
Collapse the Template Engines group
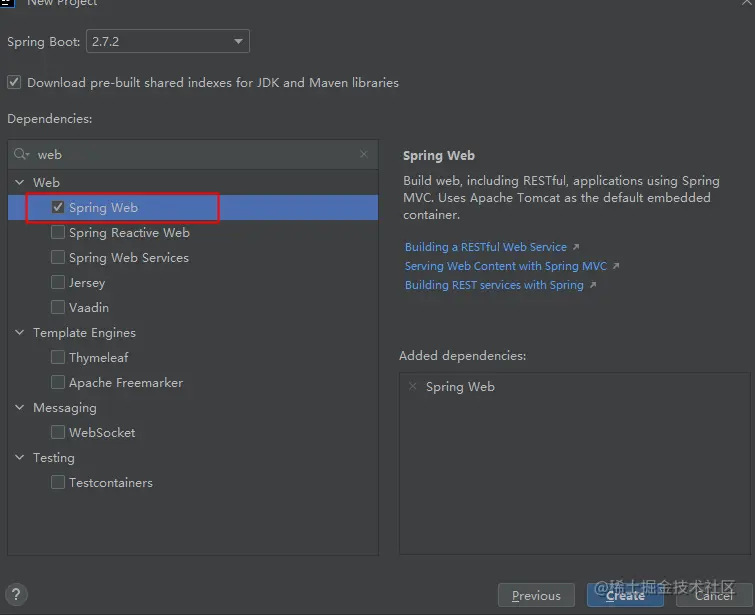(x=20, y=333)
